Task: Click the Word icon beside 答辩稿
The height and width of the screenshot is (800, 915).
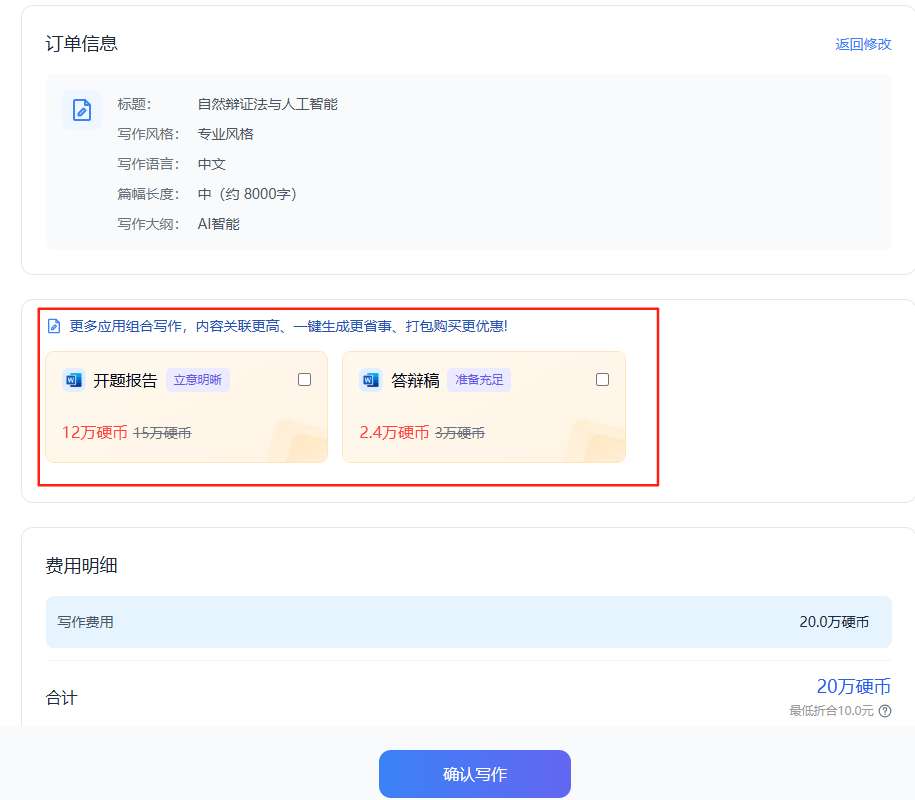Action: [371, 380]
